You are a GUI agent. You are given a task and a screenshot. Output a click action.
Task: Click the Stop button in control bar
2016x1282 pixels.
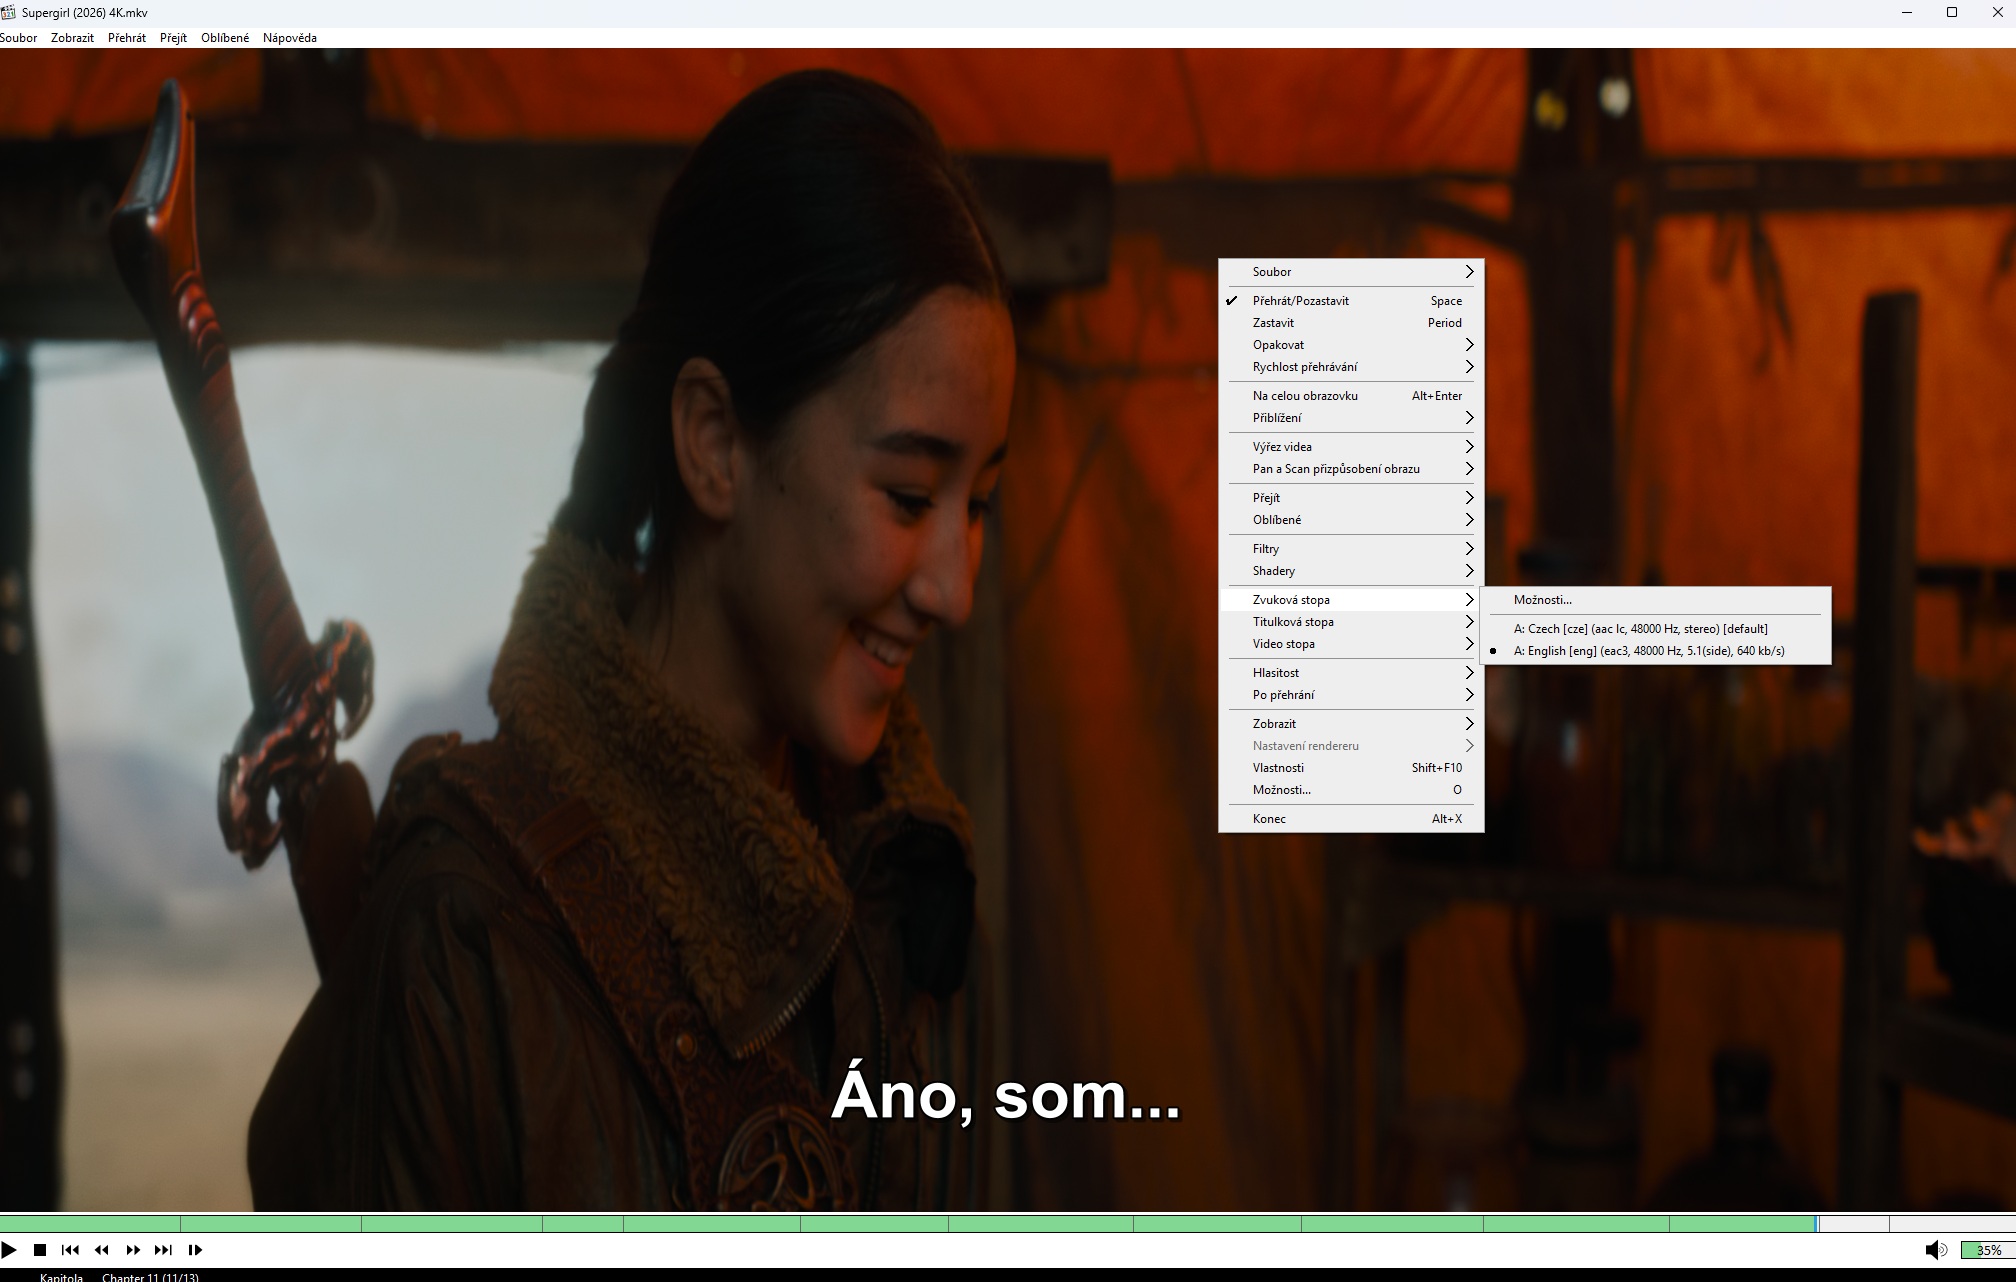point(40,1249)
